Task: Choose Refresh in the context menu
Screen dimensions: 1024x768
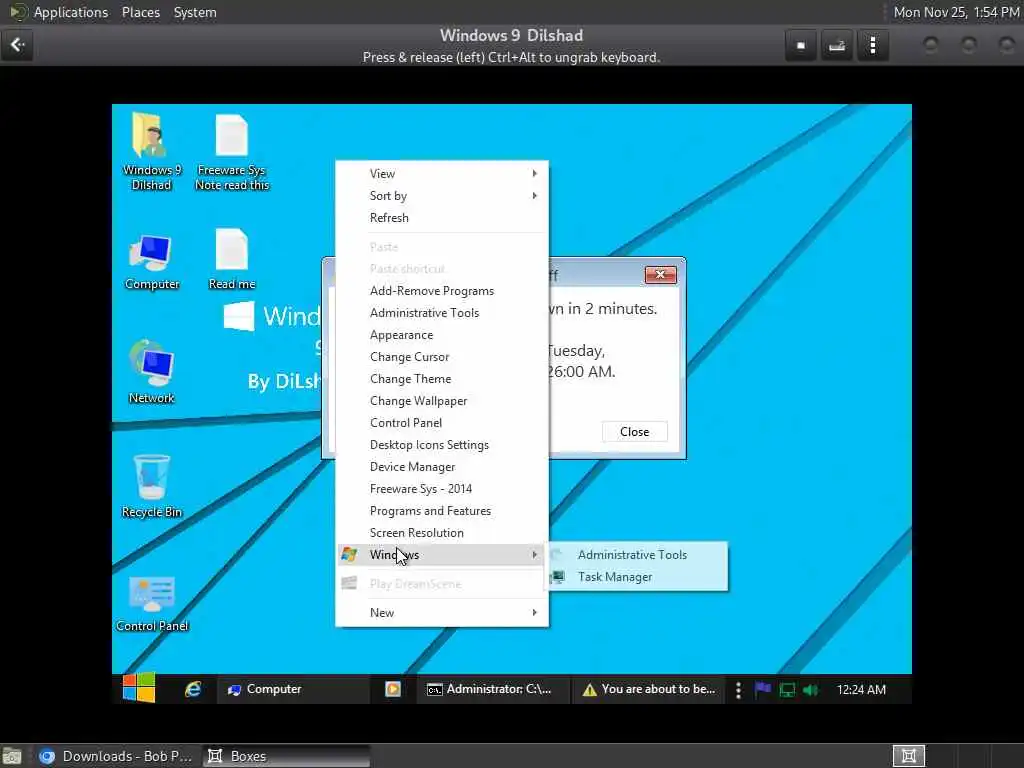Action: coord(442,218)
